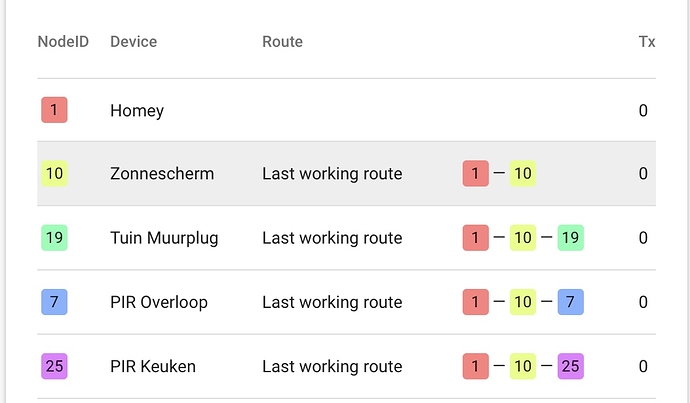The image size is (690, 403).
Task: Click green 19 badge in Tuin Muurplug route
Action: click(x=571, y=238)
